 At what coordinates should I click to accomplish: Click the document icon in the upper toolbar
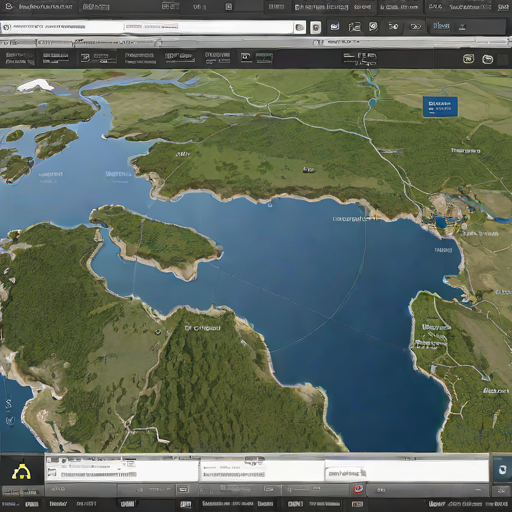click(x=354, y=27)
